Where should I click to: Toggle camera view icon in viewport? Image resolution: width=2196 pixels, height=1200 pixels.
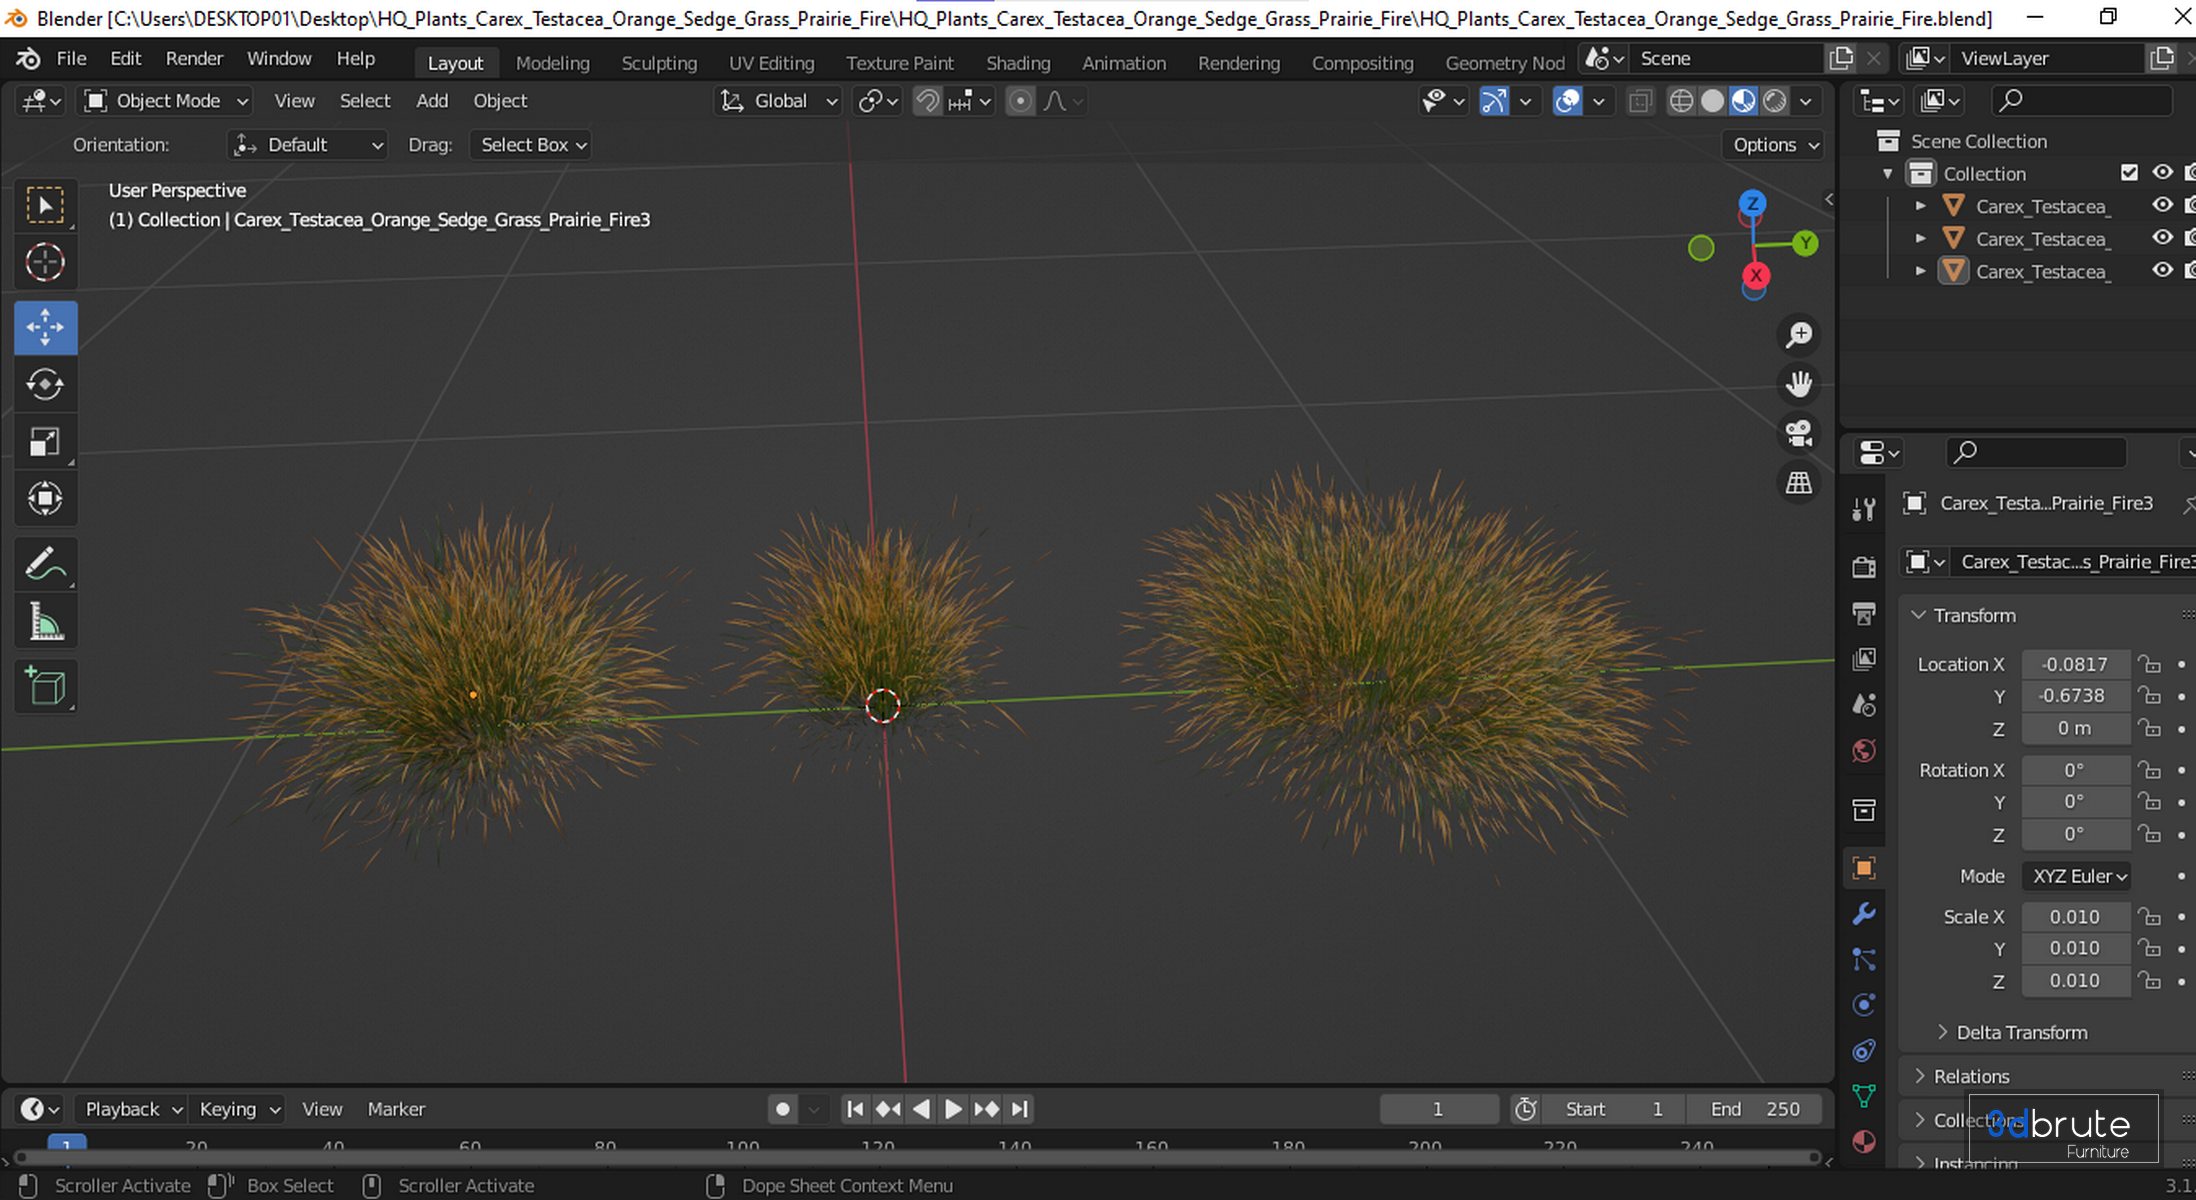pyautogui.click(x=1799, y=434)
